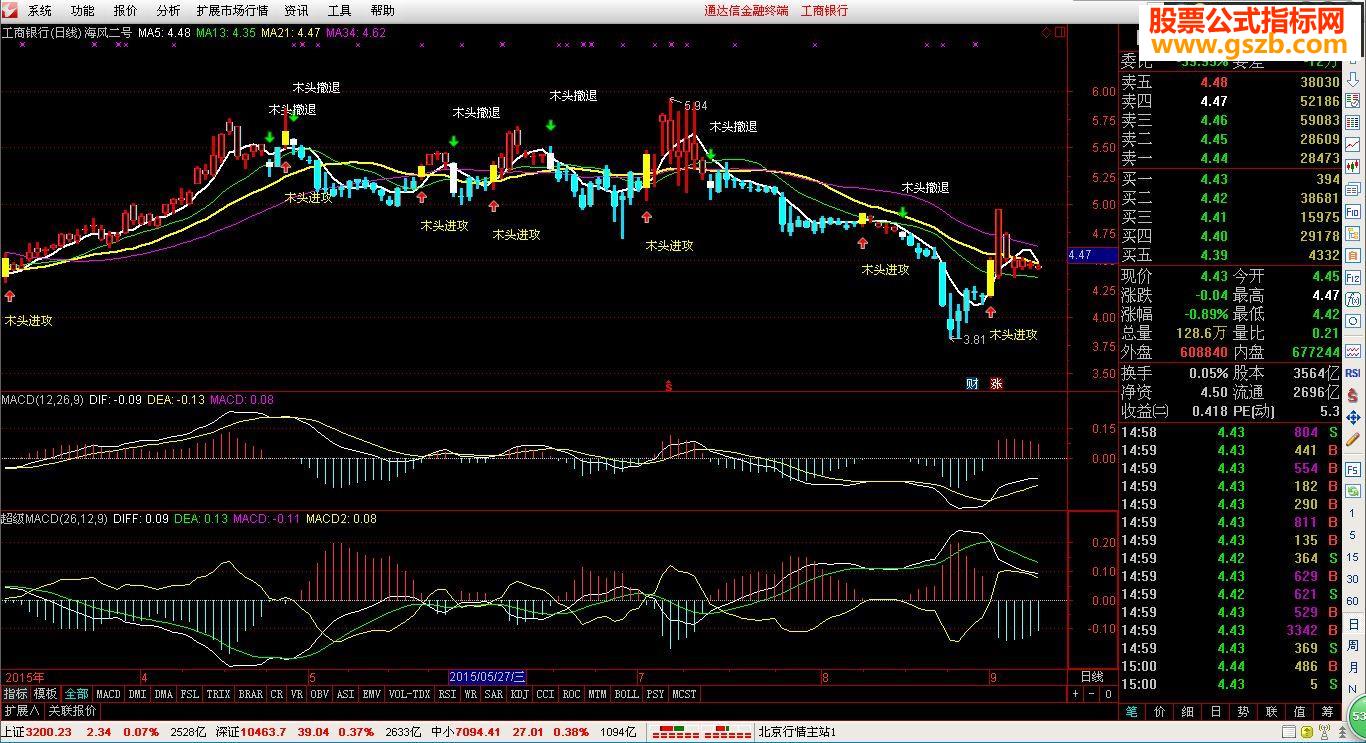Click the 日线 period button
The image size is (1366, 743).
tap(1092, 677)
